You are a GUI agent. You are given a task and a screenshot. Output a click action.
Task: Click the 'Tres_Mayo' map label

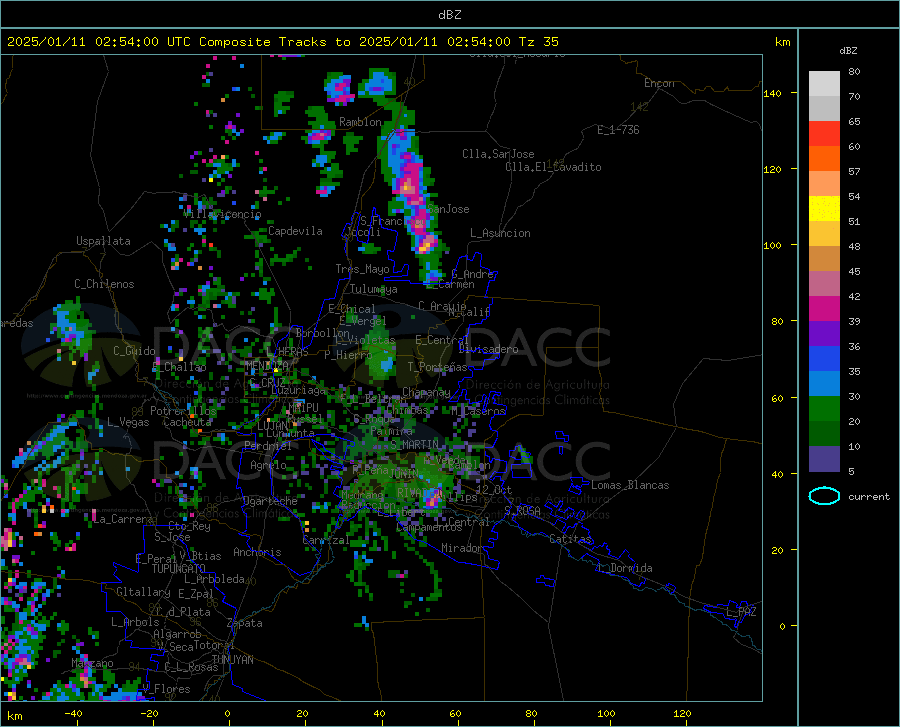pos(362,269)
